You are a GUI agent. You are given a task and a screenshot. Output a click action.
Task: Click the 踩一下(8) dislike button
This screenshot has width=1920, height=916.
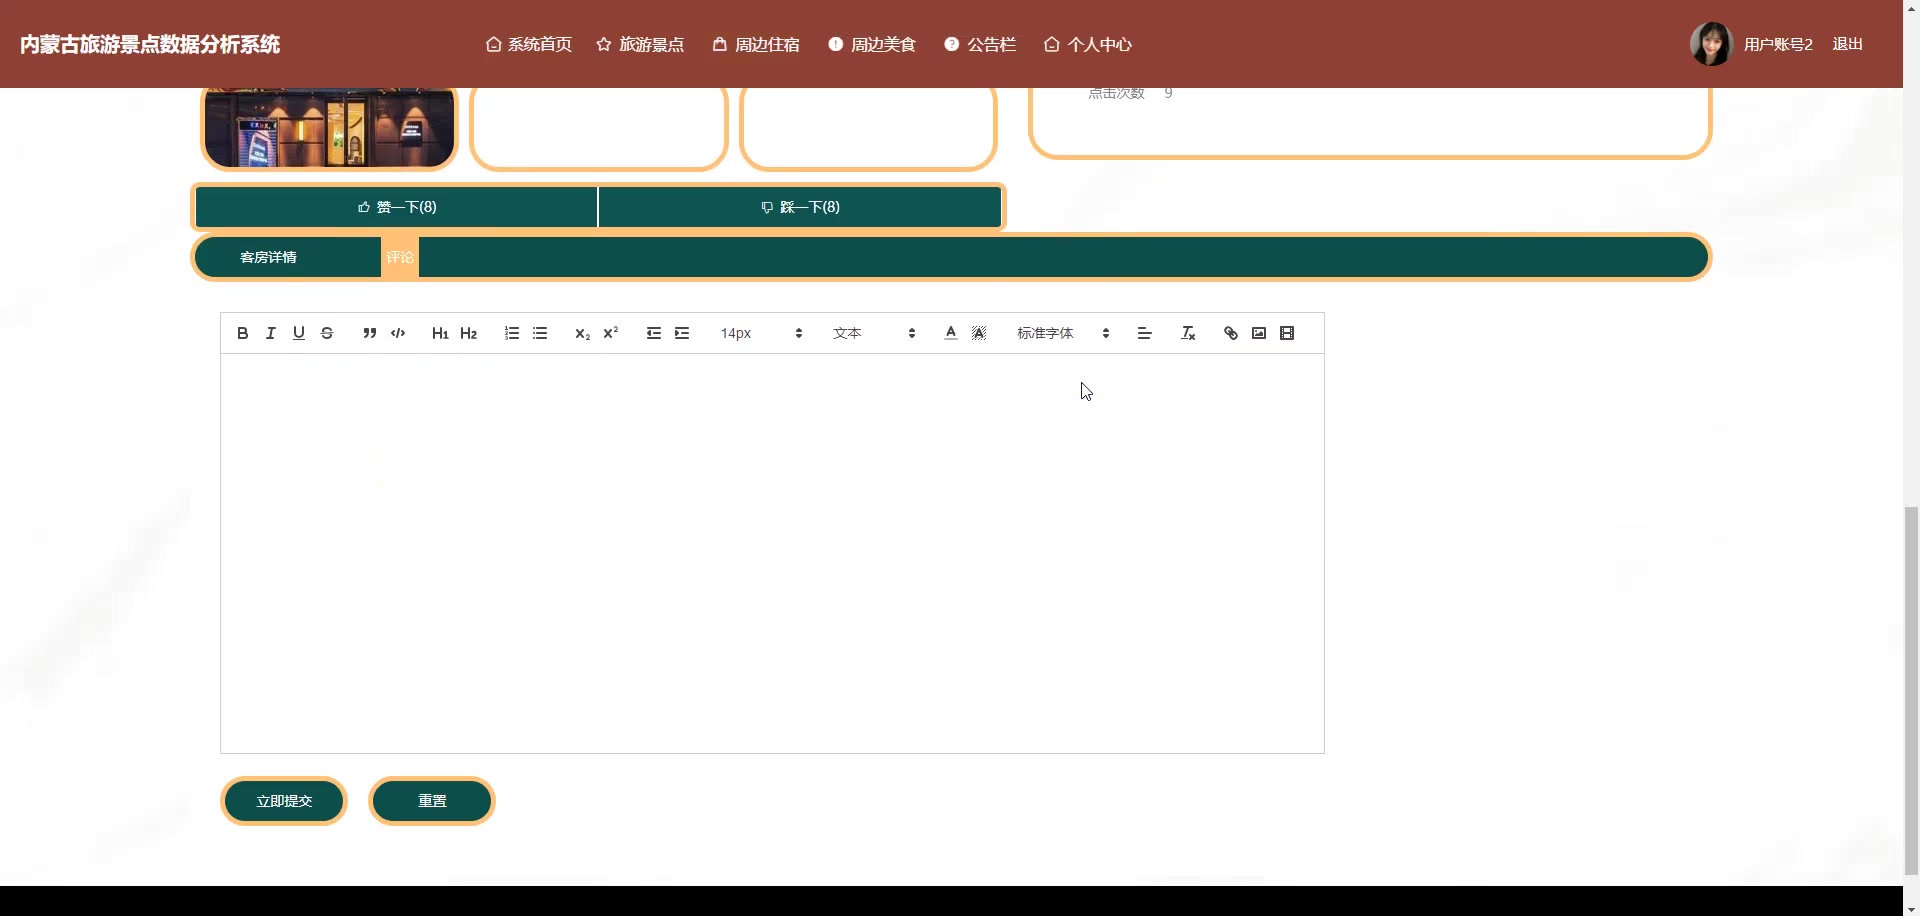tap(800, 207)
